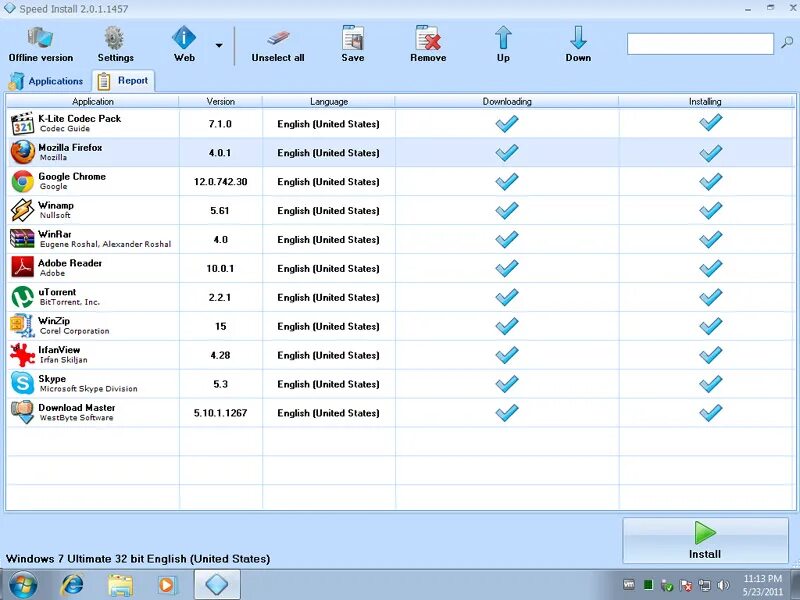800x600 pixels.
Task: Click the 'Microsoft Skype Division' publisher text
Action: [89, 389]
